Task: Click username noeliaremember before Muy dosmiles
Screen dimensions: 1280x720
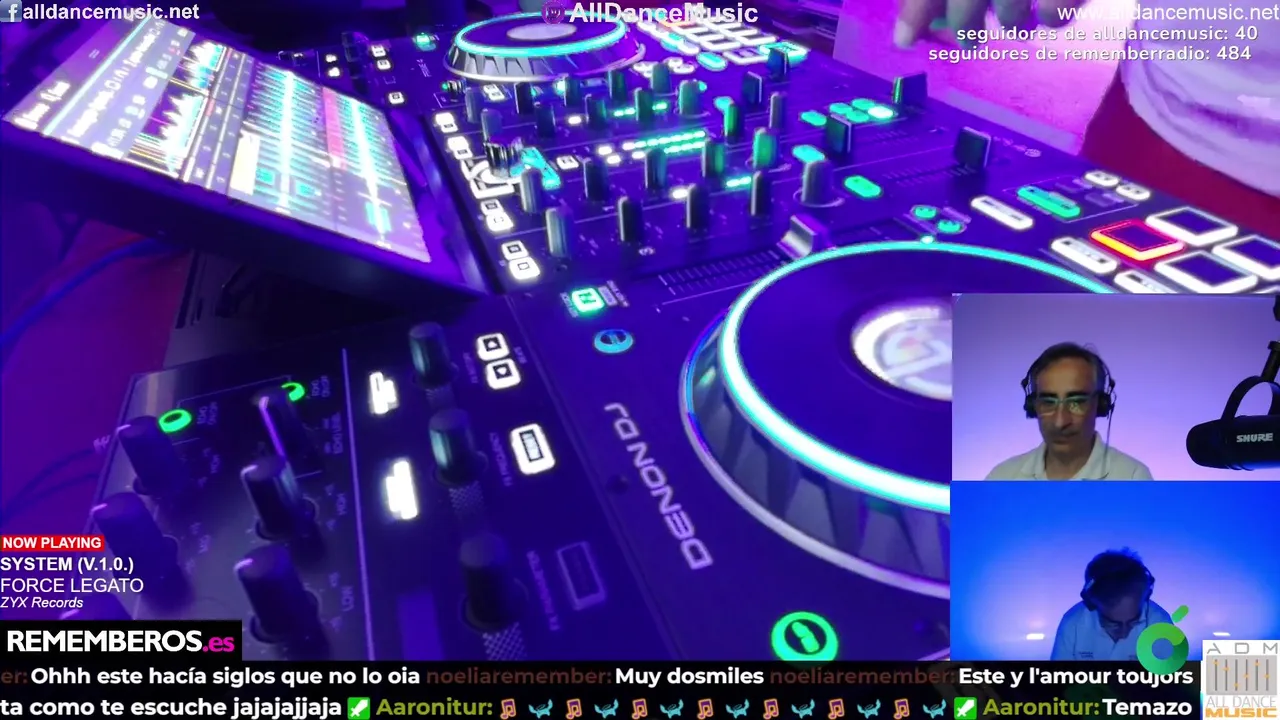Action: [x=519, y=676]
